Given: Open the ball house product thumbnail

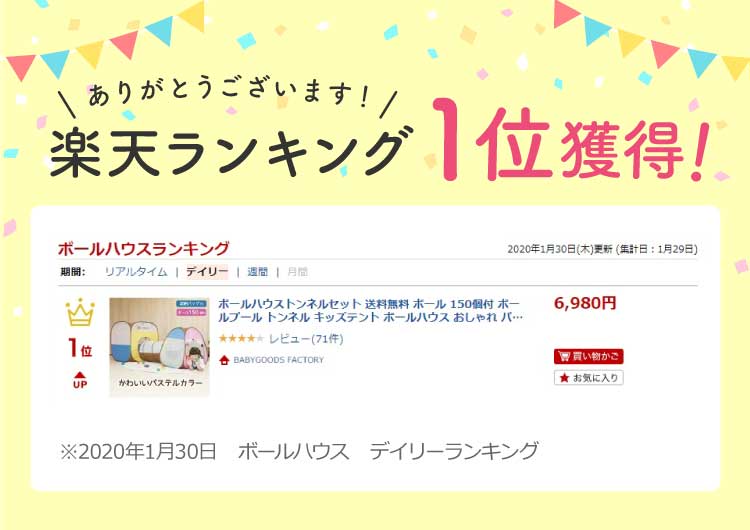Looking at the screenshot, I should coord(159,347).
